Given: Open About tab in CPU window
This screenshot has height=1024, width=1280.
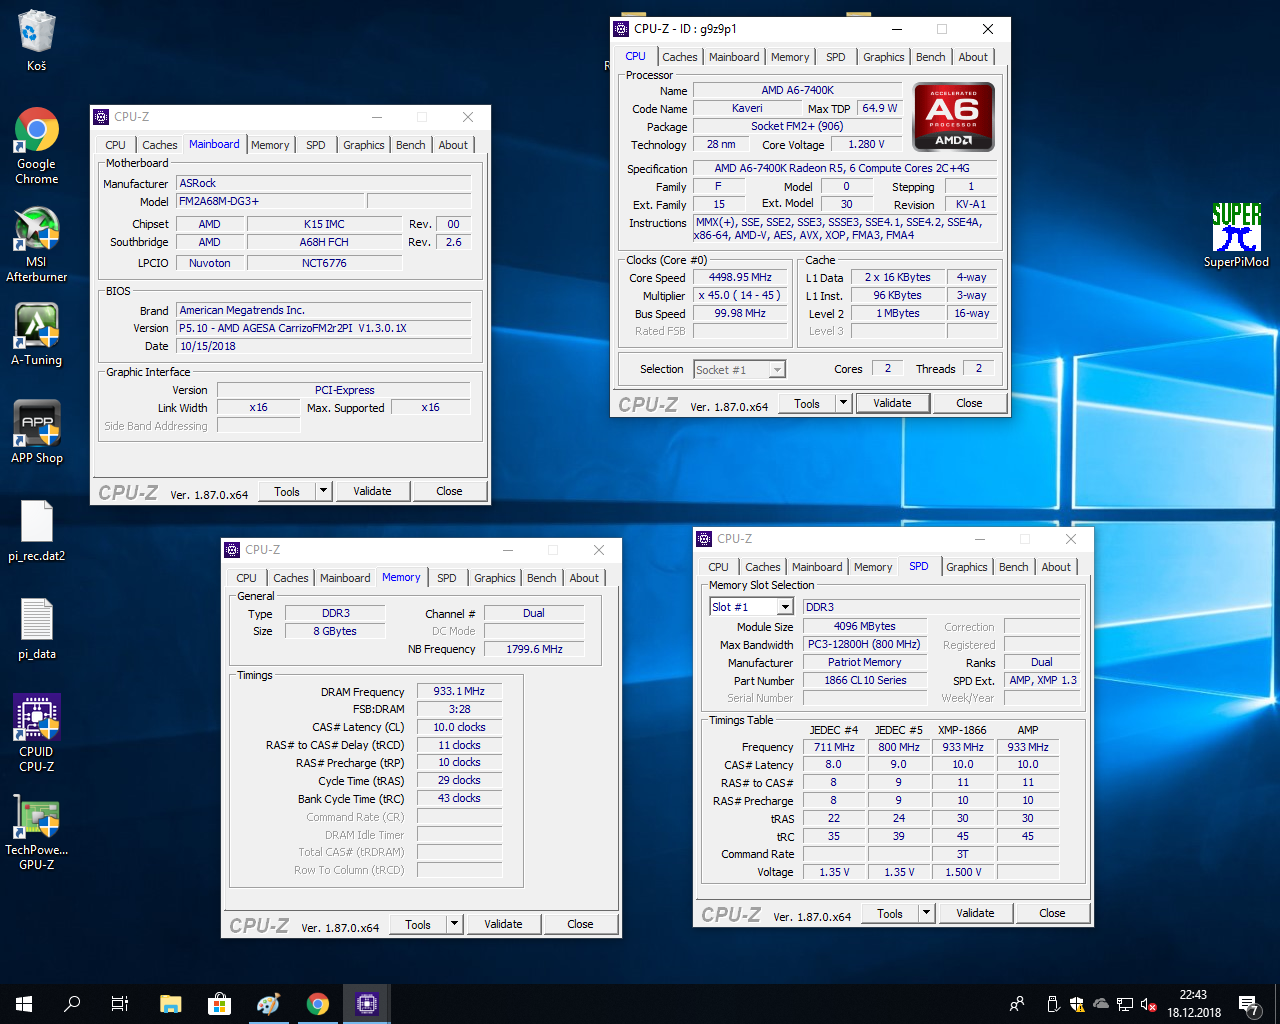Looking at the screenshot, I should [x=973, y=57].
